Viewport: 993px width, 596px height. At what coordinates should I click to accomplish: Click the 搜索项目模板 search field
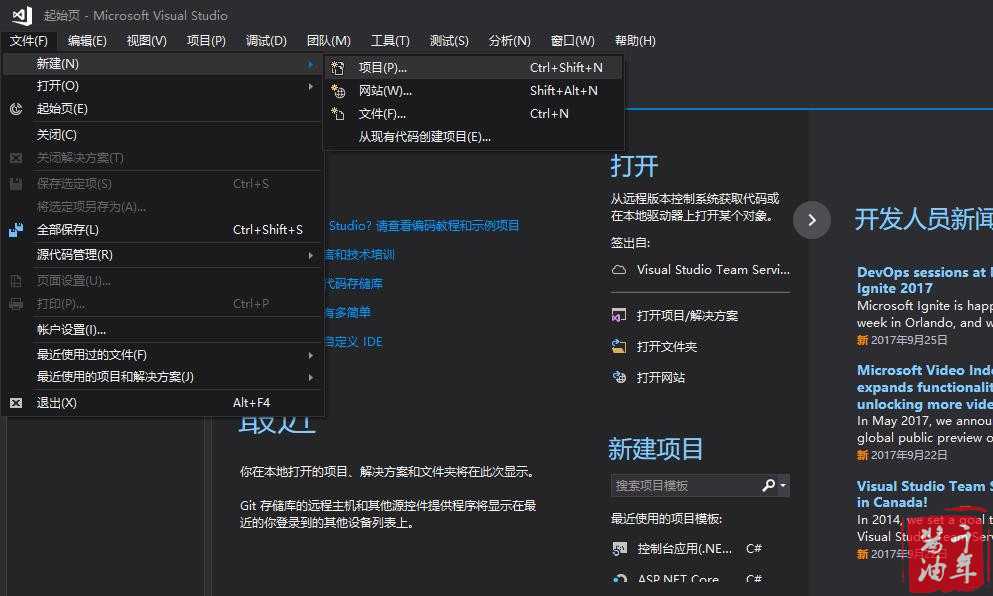pos(683,486)
